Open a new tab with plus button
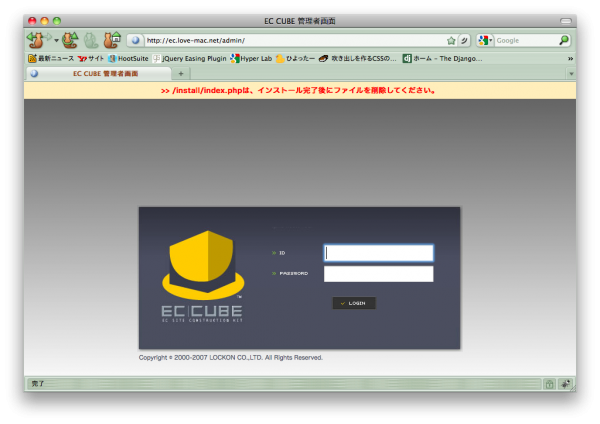The width and height of the screenshot is (600, 424). pyautogui.click(x=181, y=73)
